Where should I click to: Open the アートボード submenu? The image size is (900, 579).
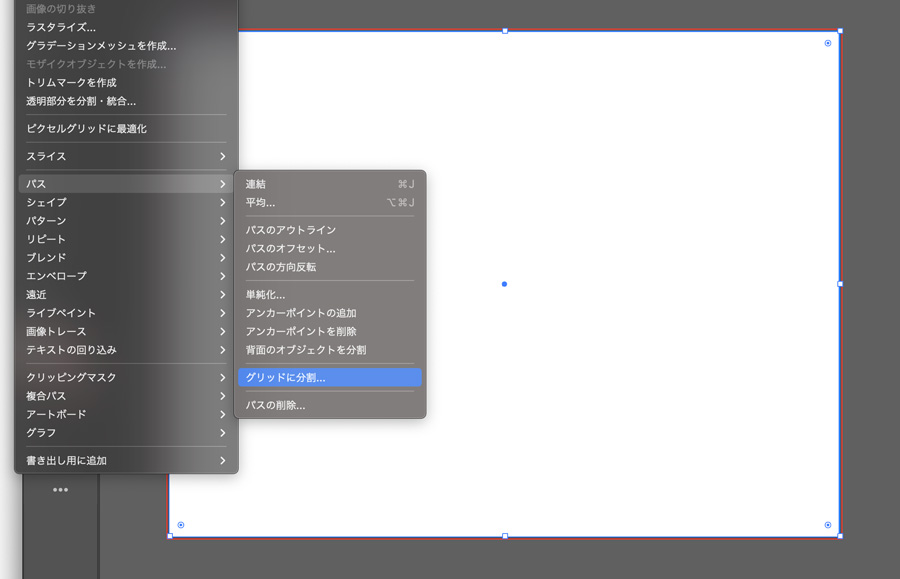tap(126, 414)
